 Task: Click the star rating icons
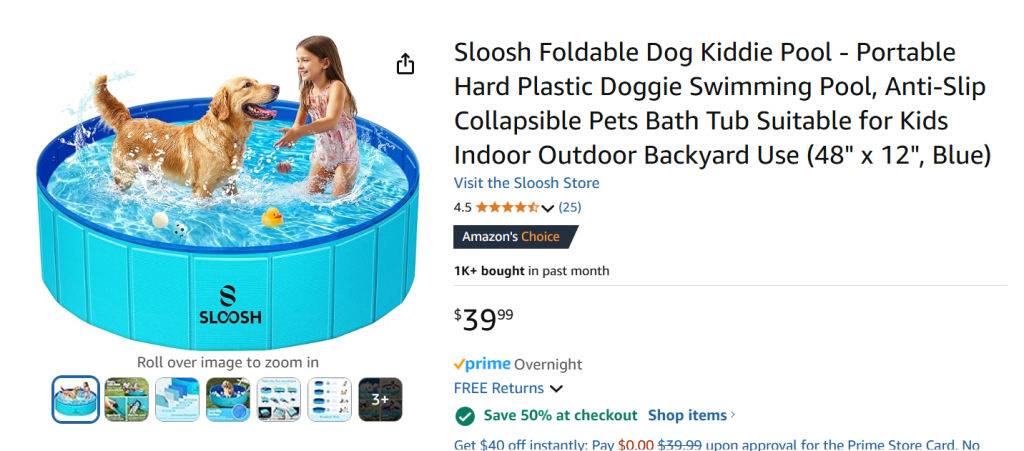[507, 208]
